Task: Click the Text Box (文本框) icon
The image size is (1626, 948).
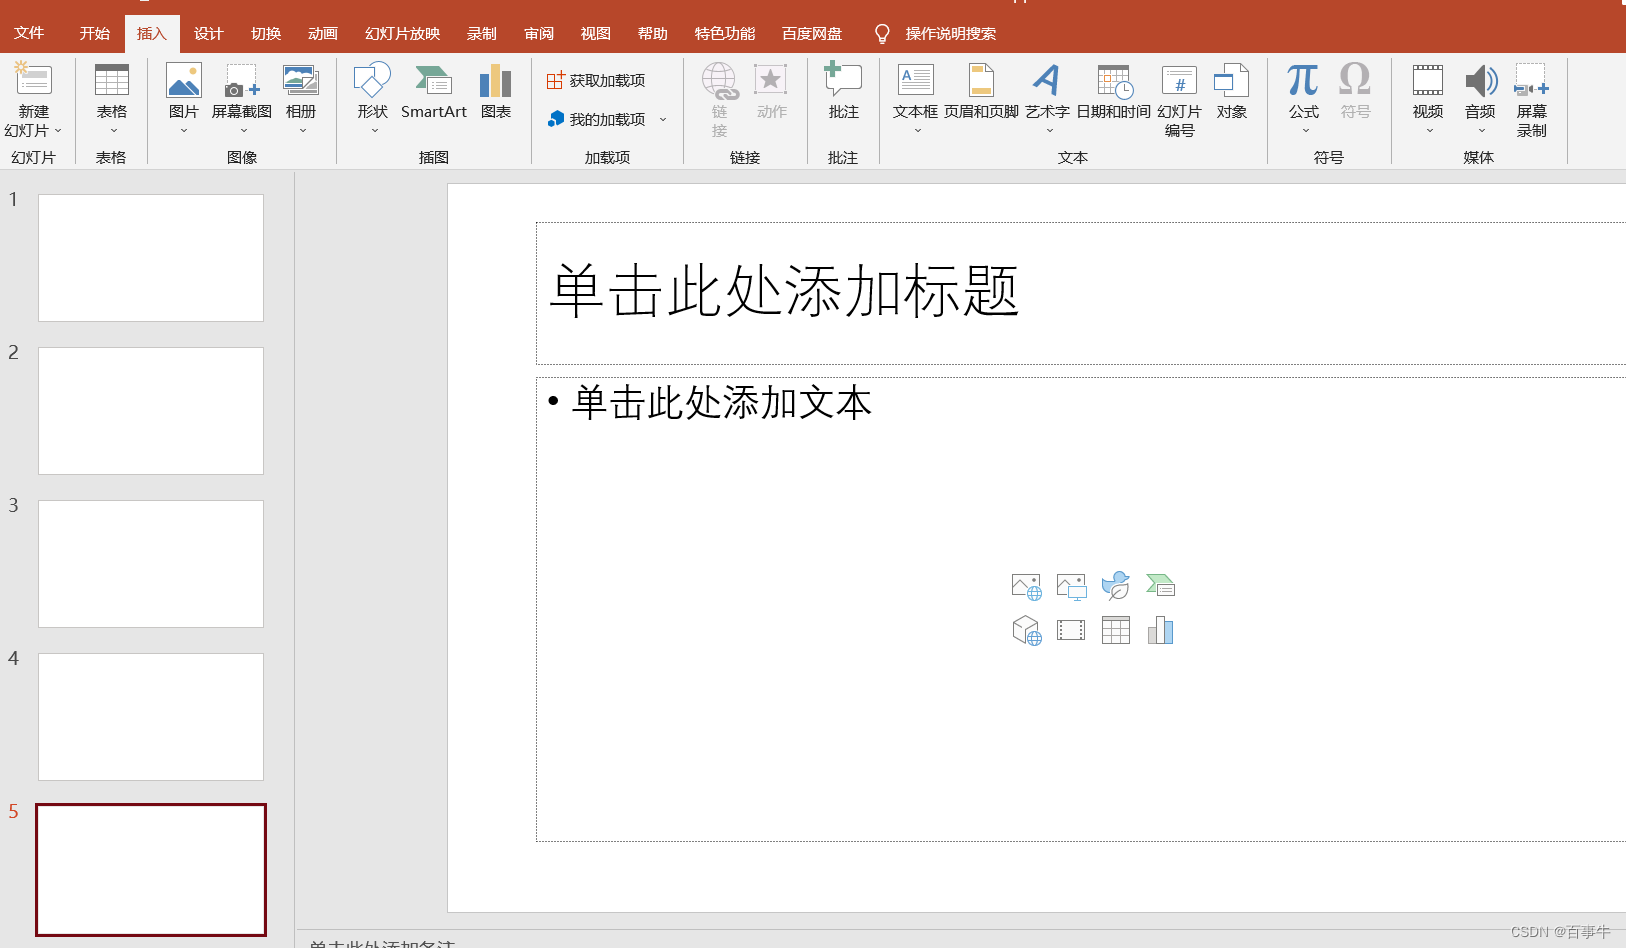Action: [916, 80]
